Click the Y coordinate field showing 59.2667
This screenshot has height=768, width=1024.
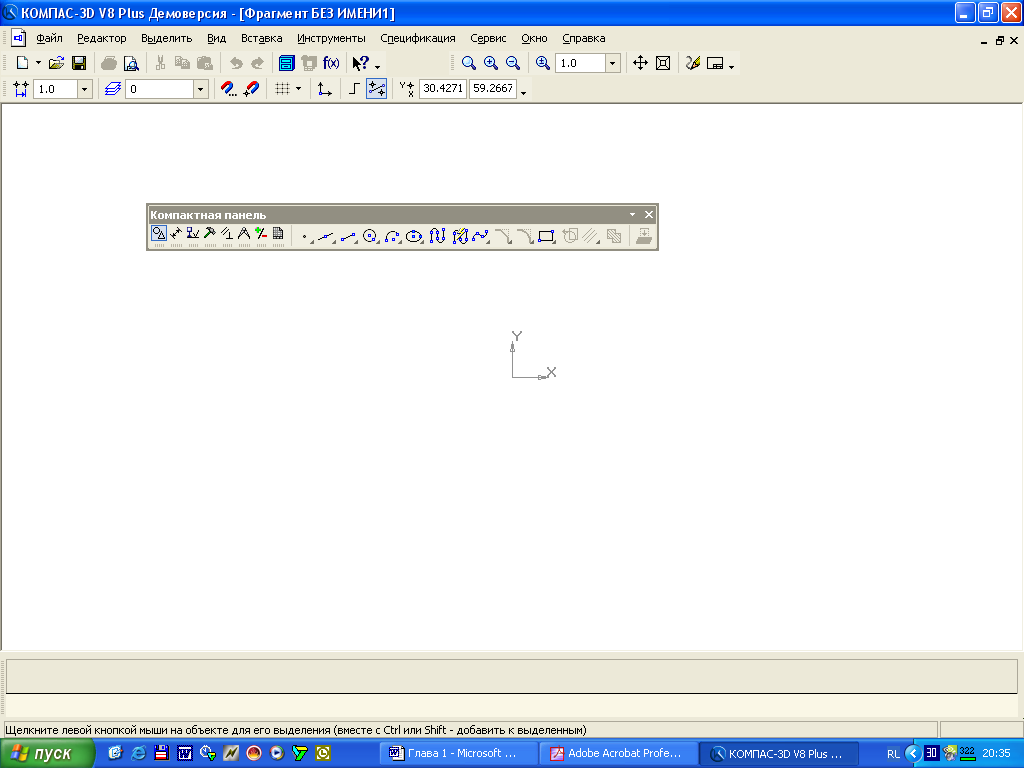[492, 88]
